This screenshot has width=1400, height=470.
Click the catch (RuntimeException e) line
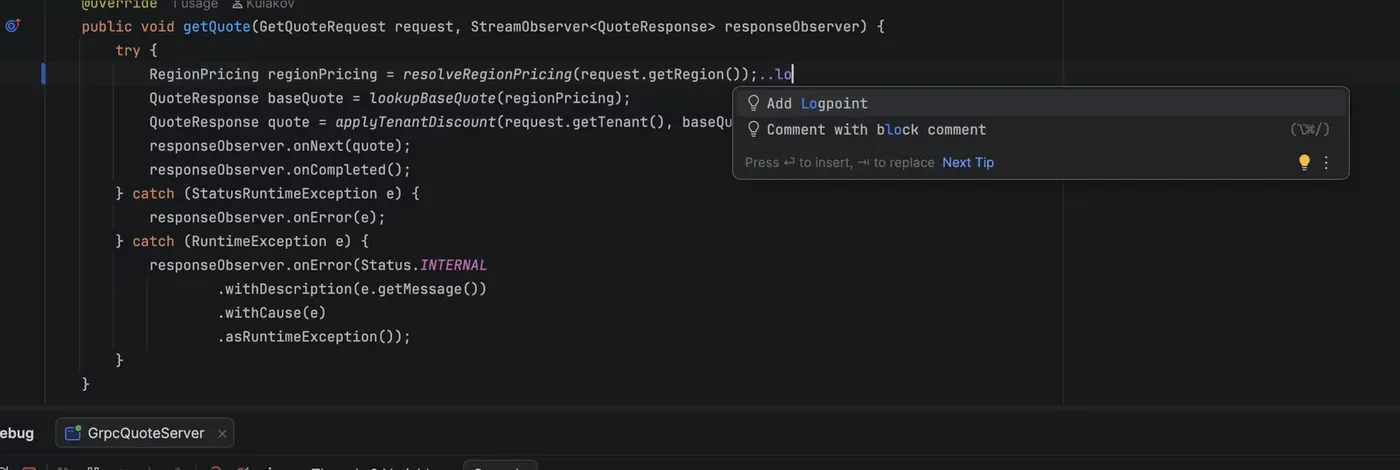tap(243, 241)
